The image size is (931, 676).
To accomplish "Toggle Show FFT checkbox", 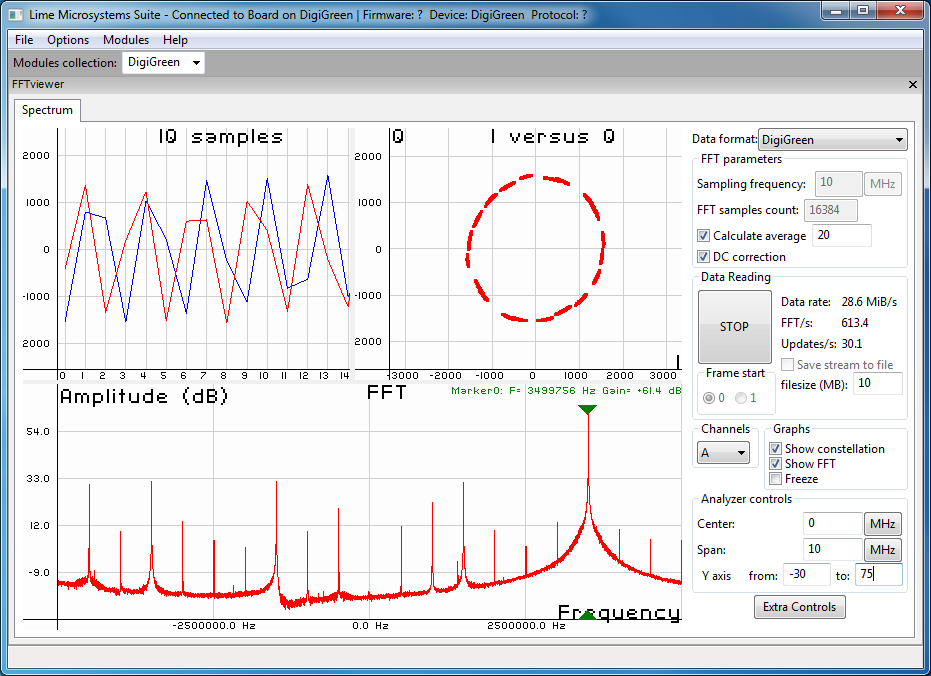I will tap(775, 464).
